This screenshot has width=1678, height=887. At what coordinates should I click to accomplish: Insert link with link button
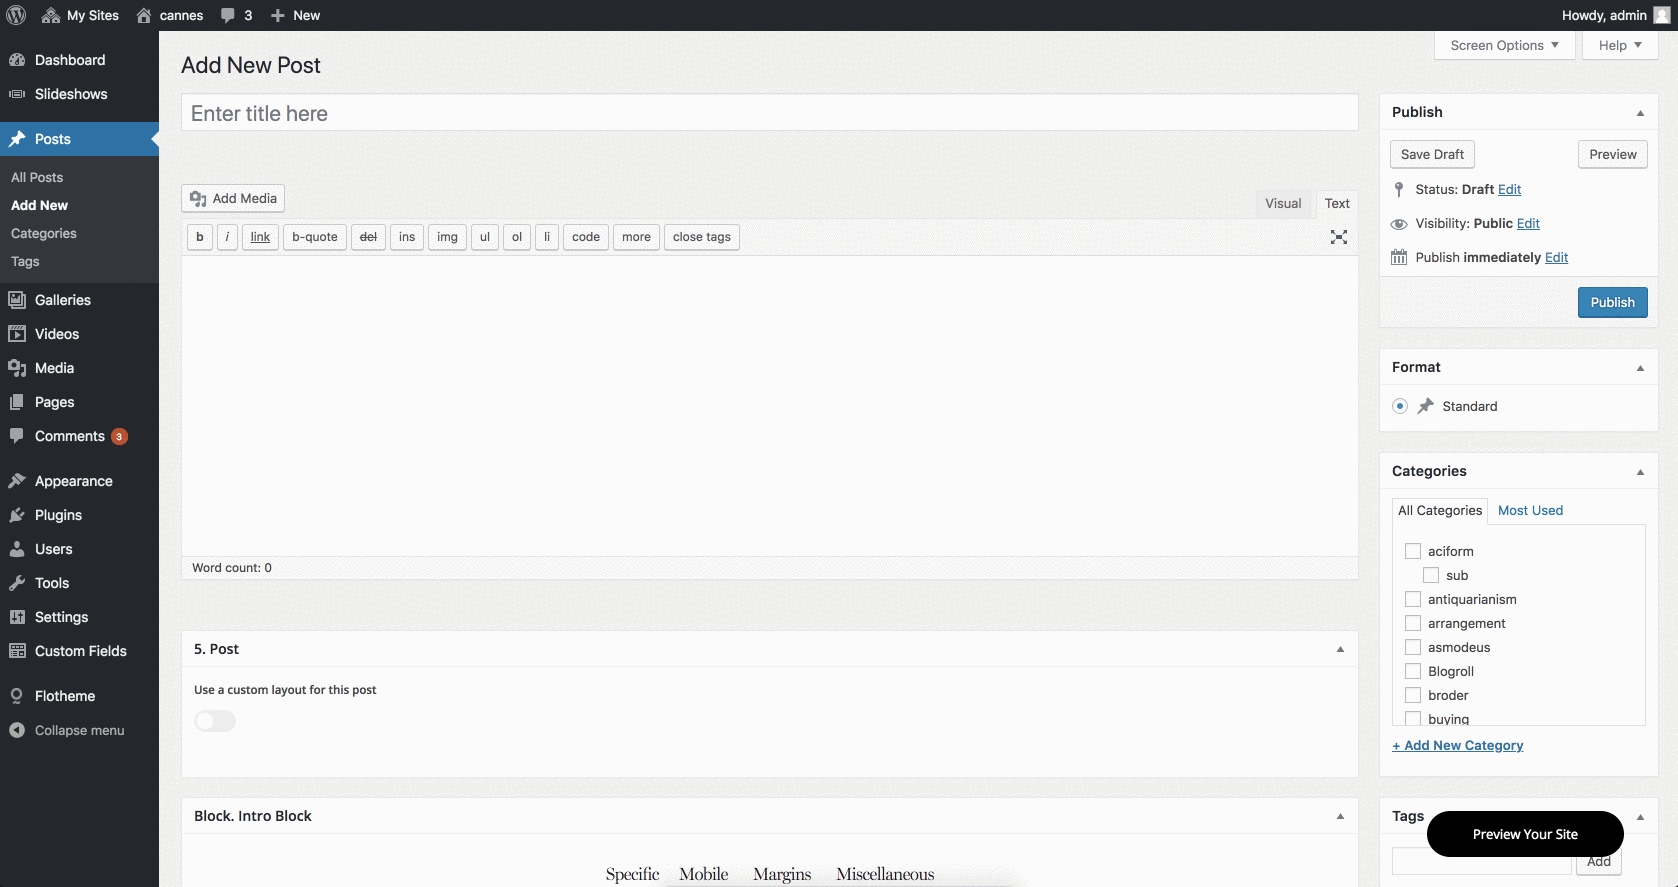point(260,237)
